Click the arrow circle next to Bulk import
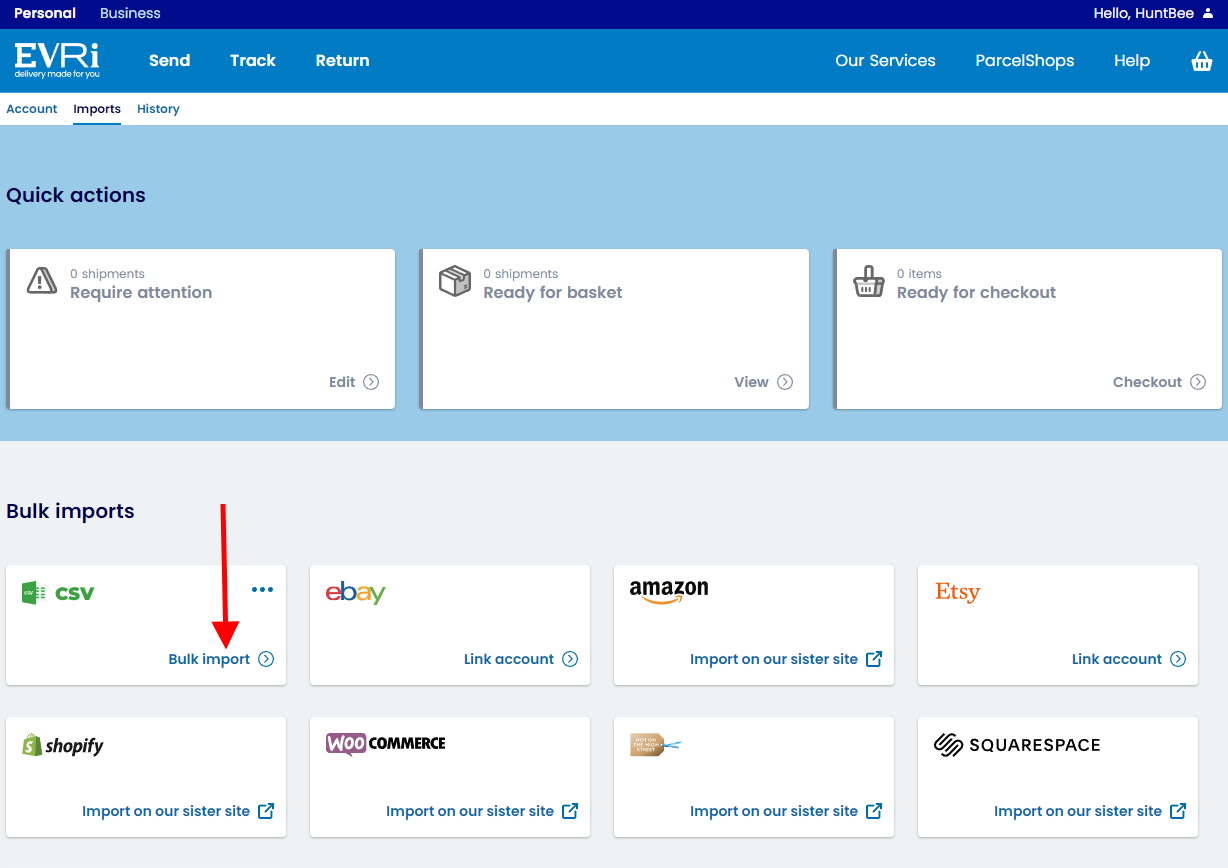The width and height of the screenshot is (1228, 868). coord(266,659)
